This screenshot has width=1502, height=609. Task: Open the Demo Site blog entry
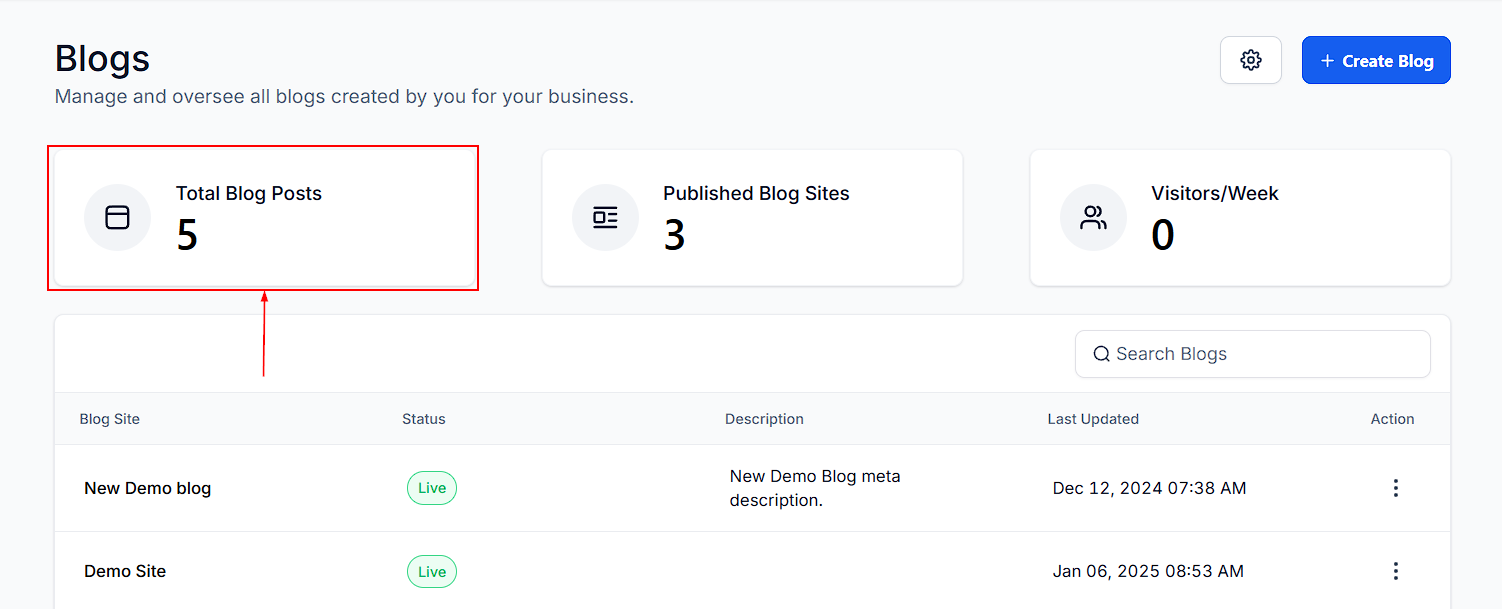click(x=125, y=571)
